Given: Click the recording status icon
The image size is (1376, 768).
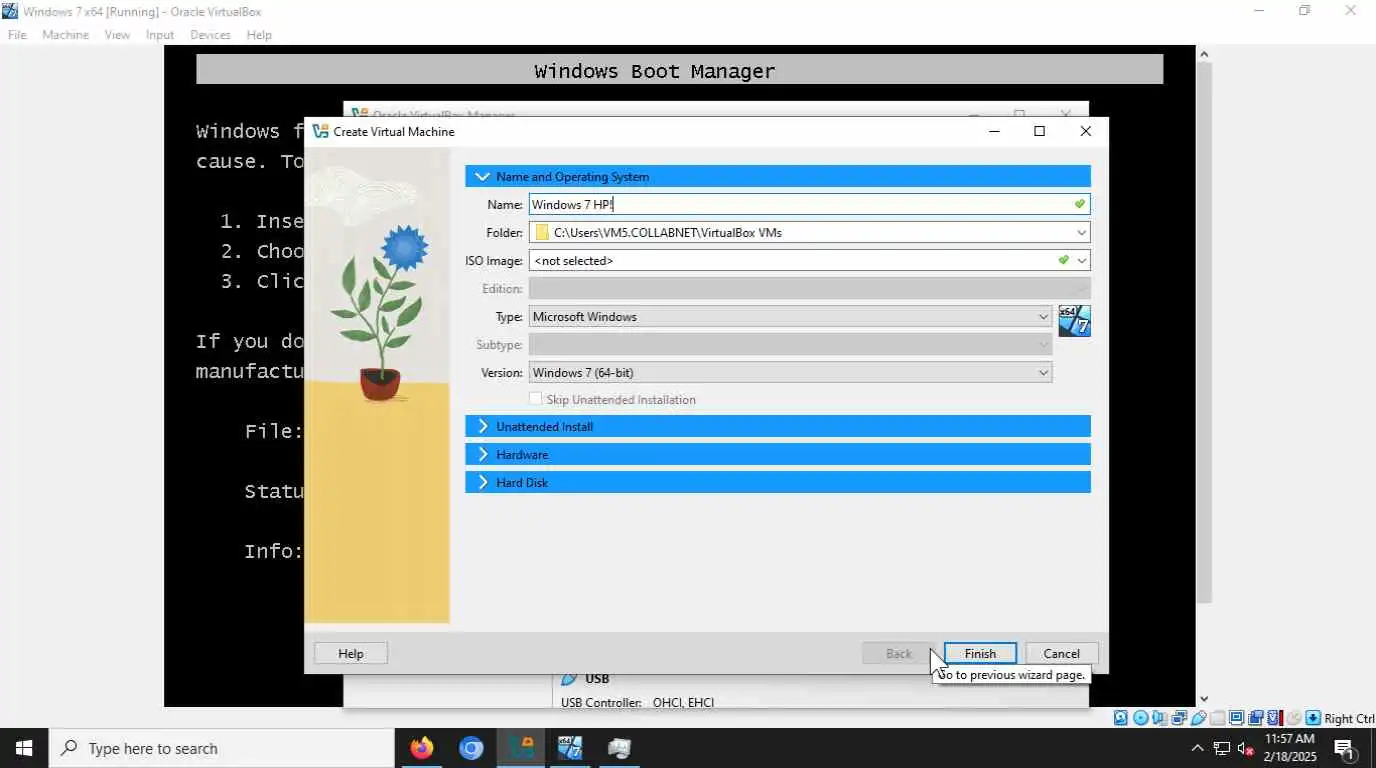Looking at the screenshot, I should [1255, 718].
